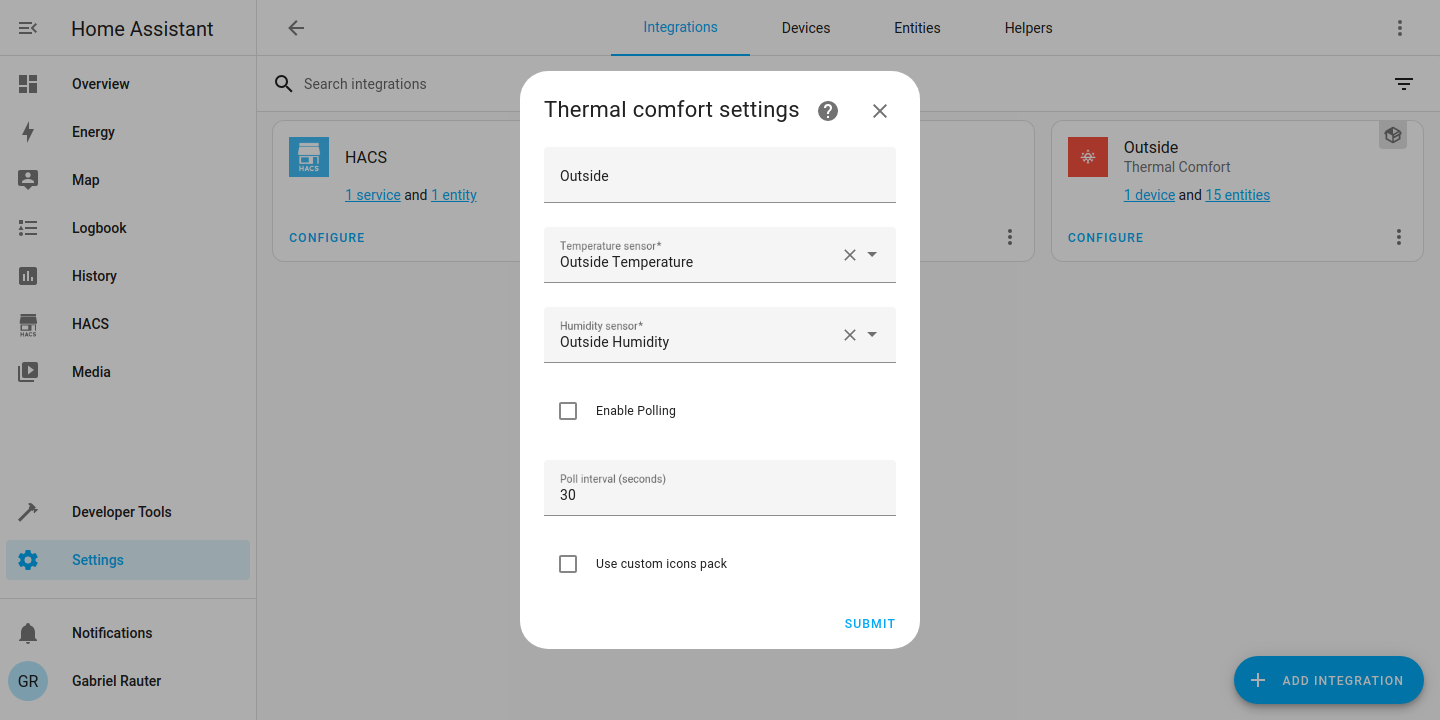Collapse the sidebar menu icon
This screenshot has width=1440, height=720.
pyautogui.click(x=28, y=28)
